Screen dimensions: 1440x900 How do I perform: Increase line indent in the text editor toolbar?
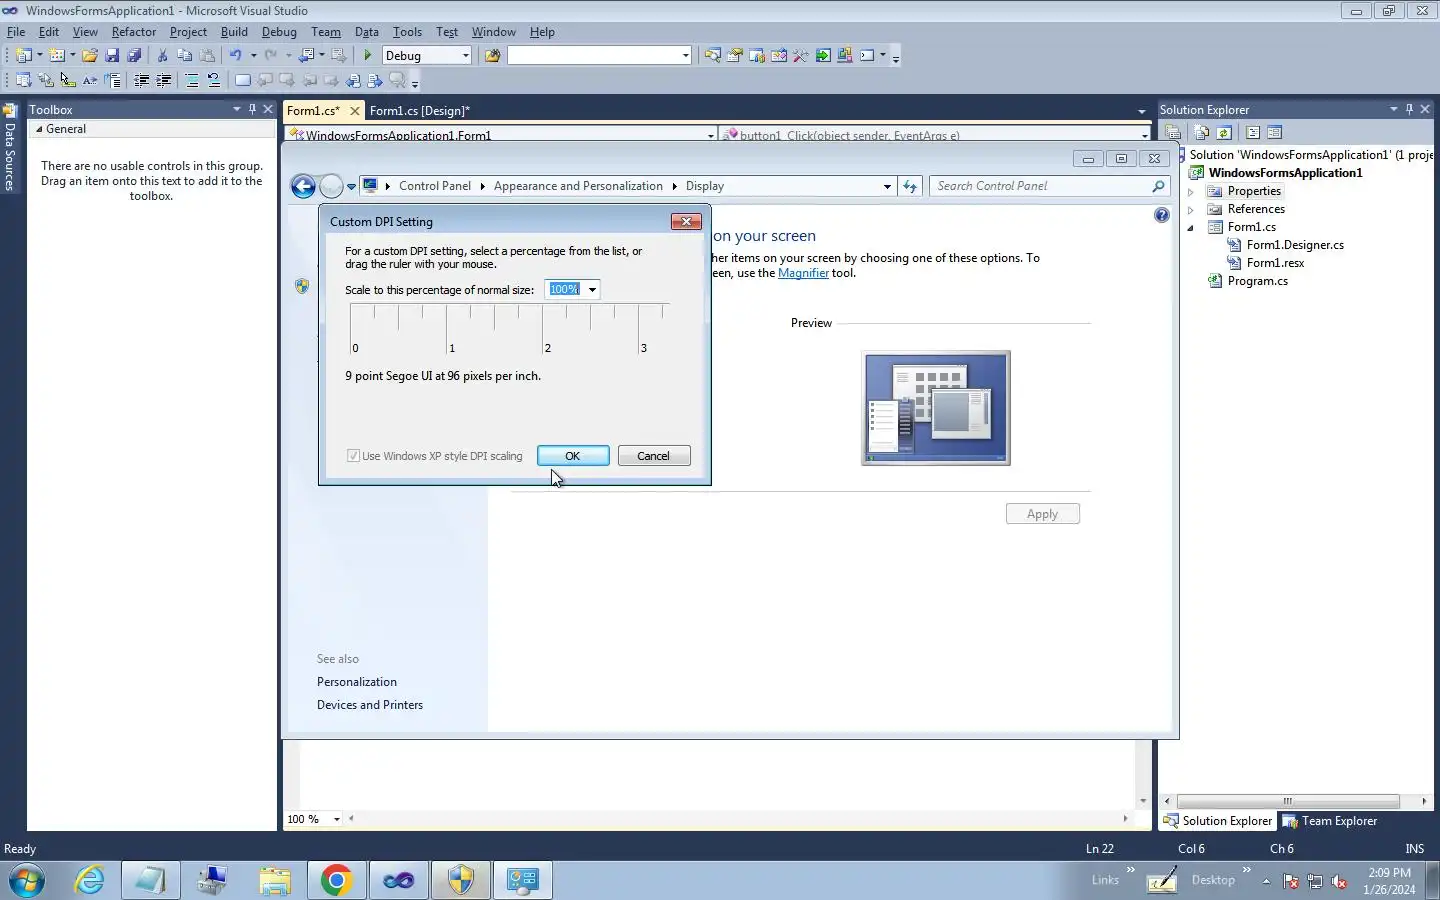[164, 80]
